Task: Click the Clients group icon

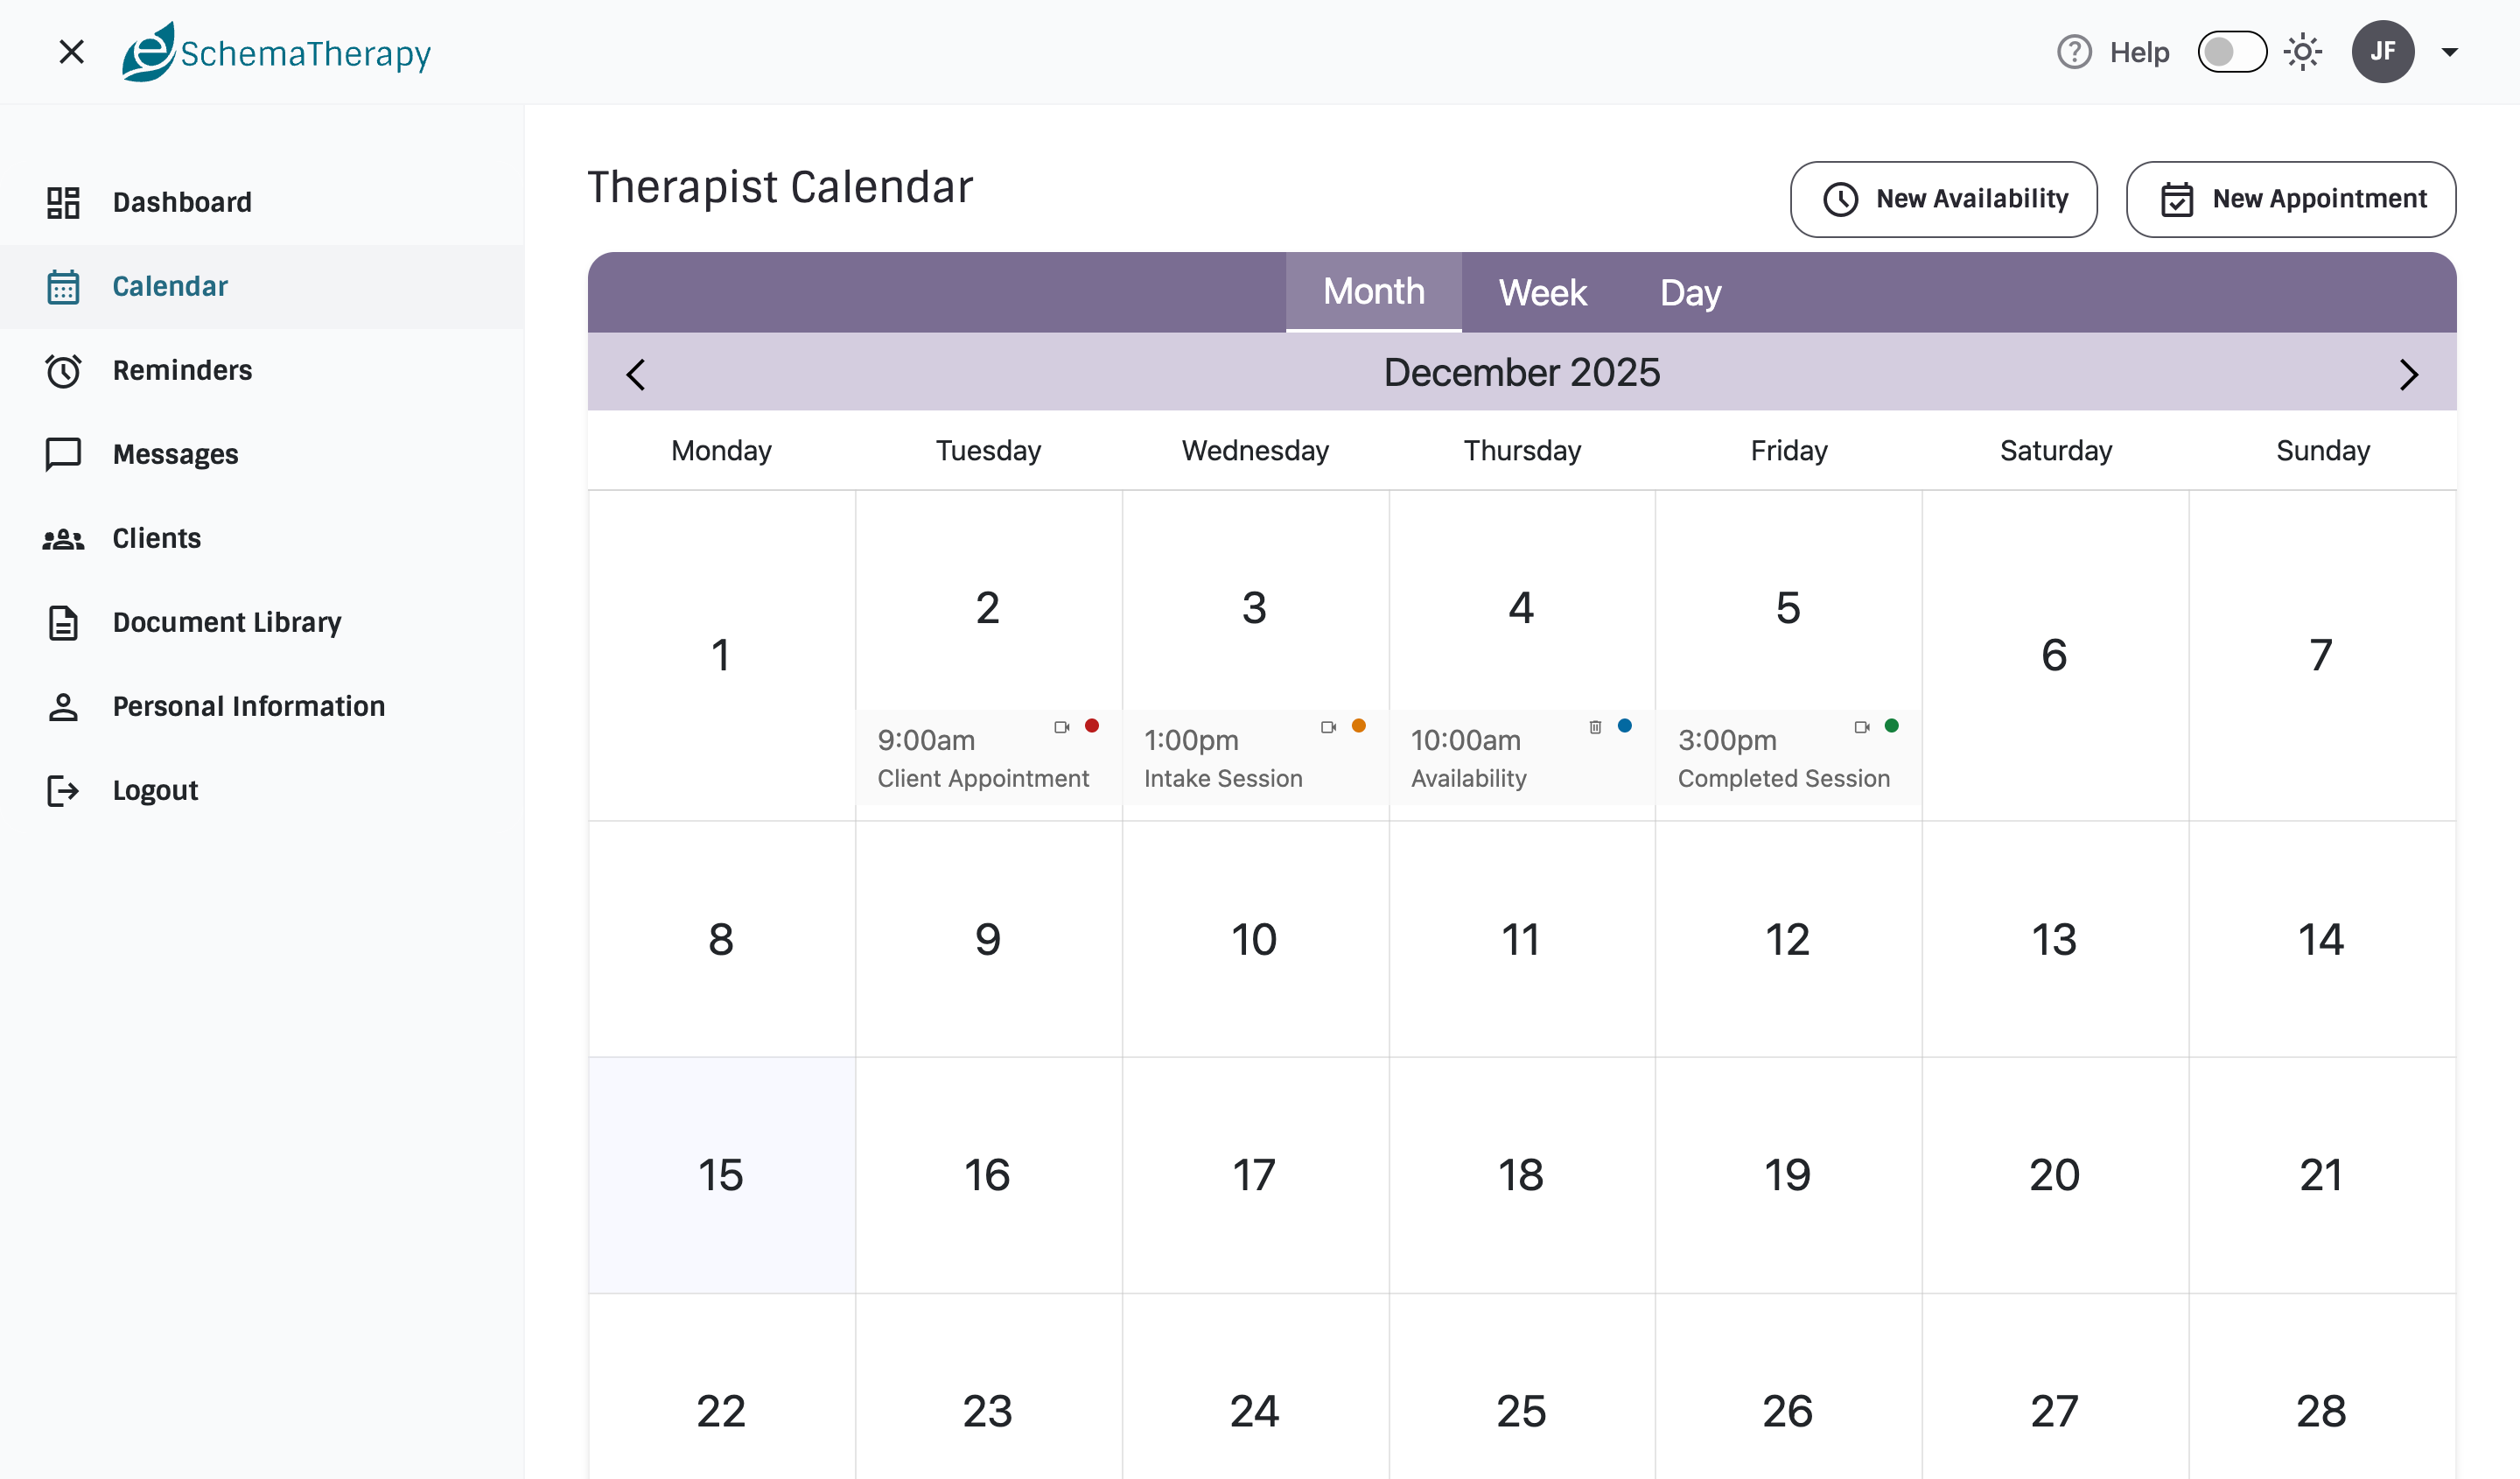Action: (x=63, y=538)
